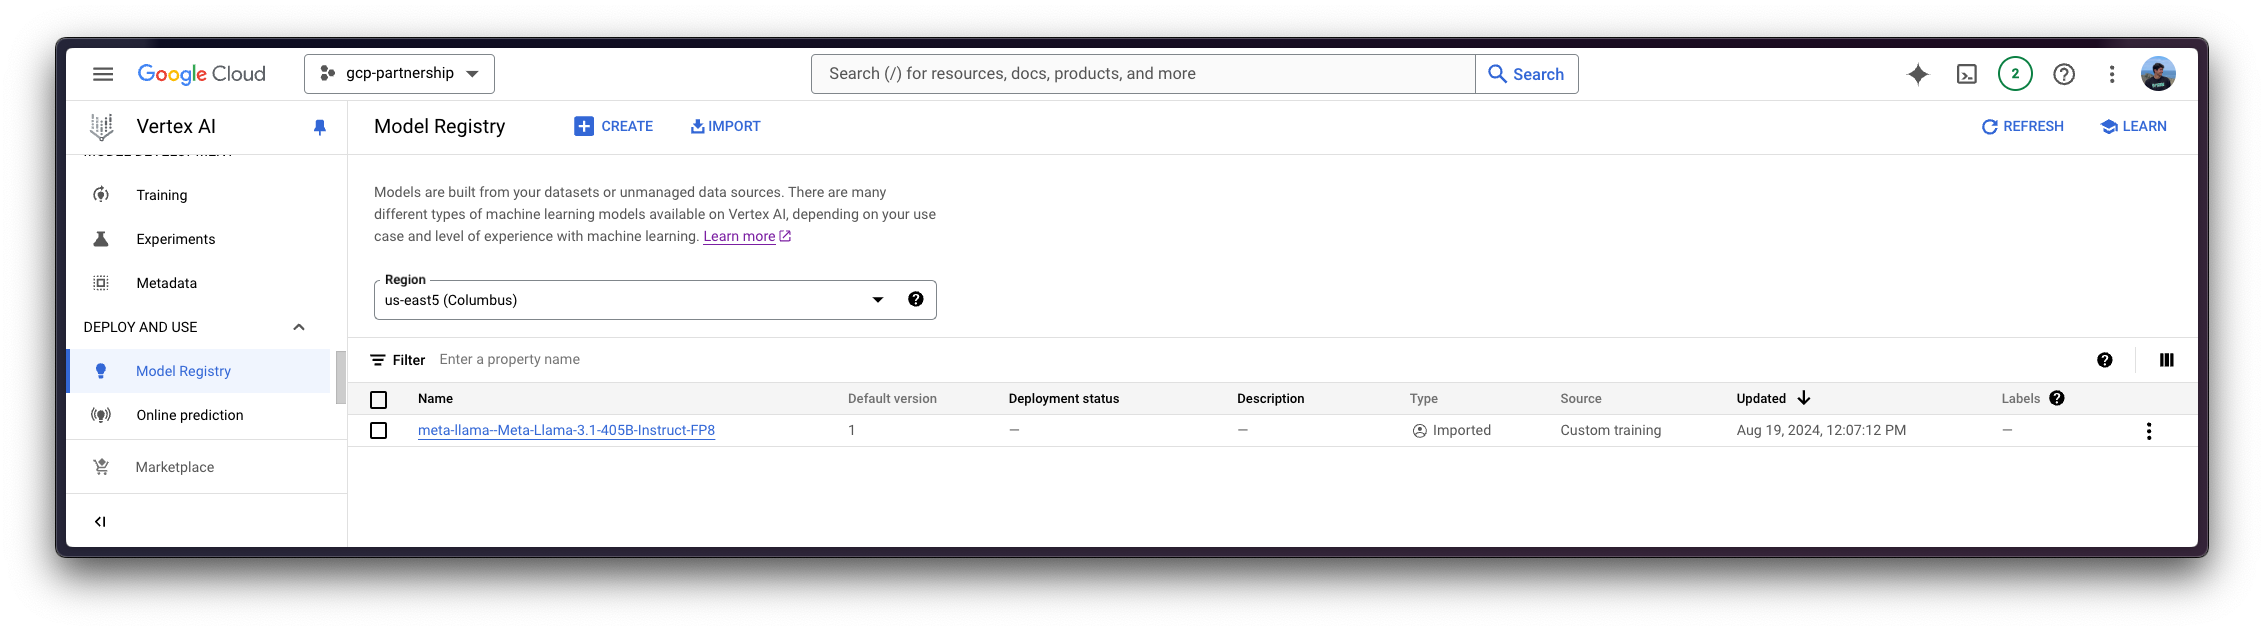Image resolution: width=2264 pixels, height=631 pixels.
Task: Click the sidebar vertical scrollbar
Action: (x=340, y=378)
